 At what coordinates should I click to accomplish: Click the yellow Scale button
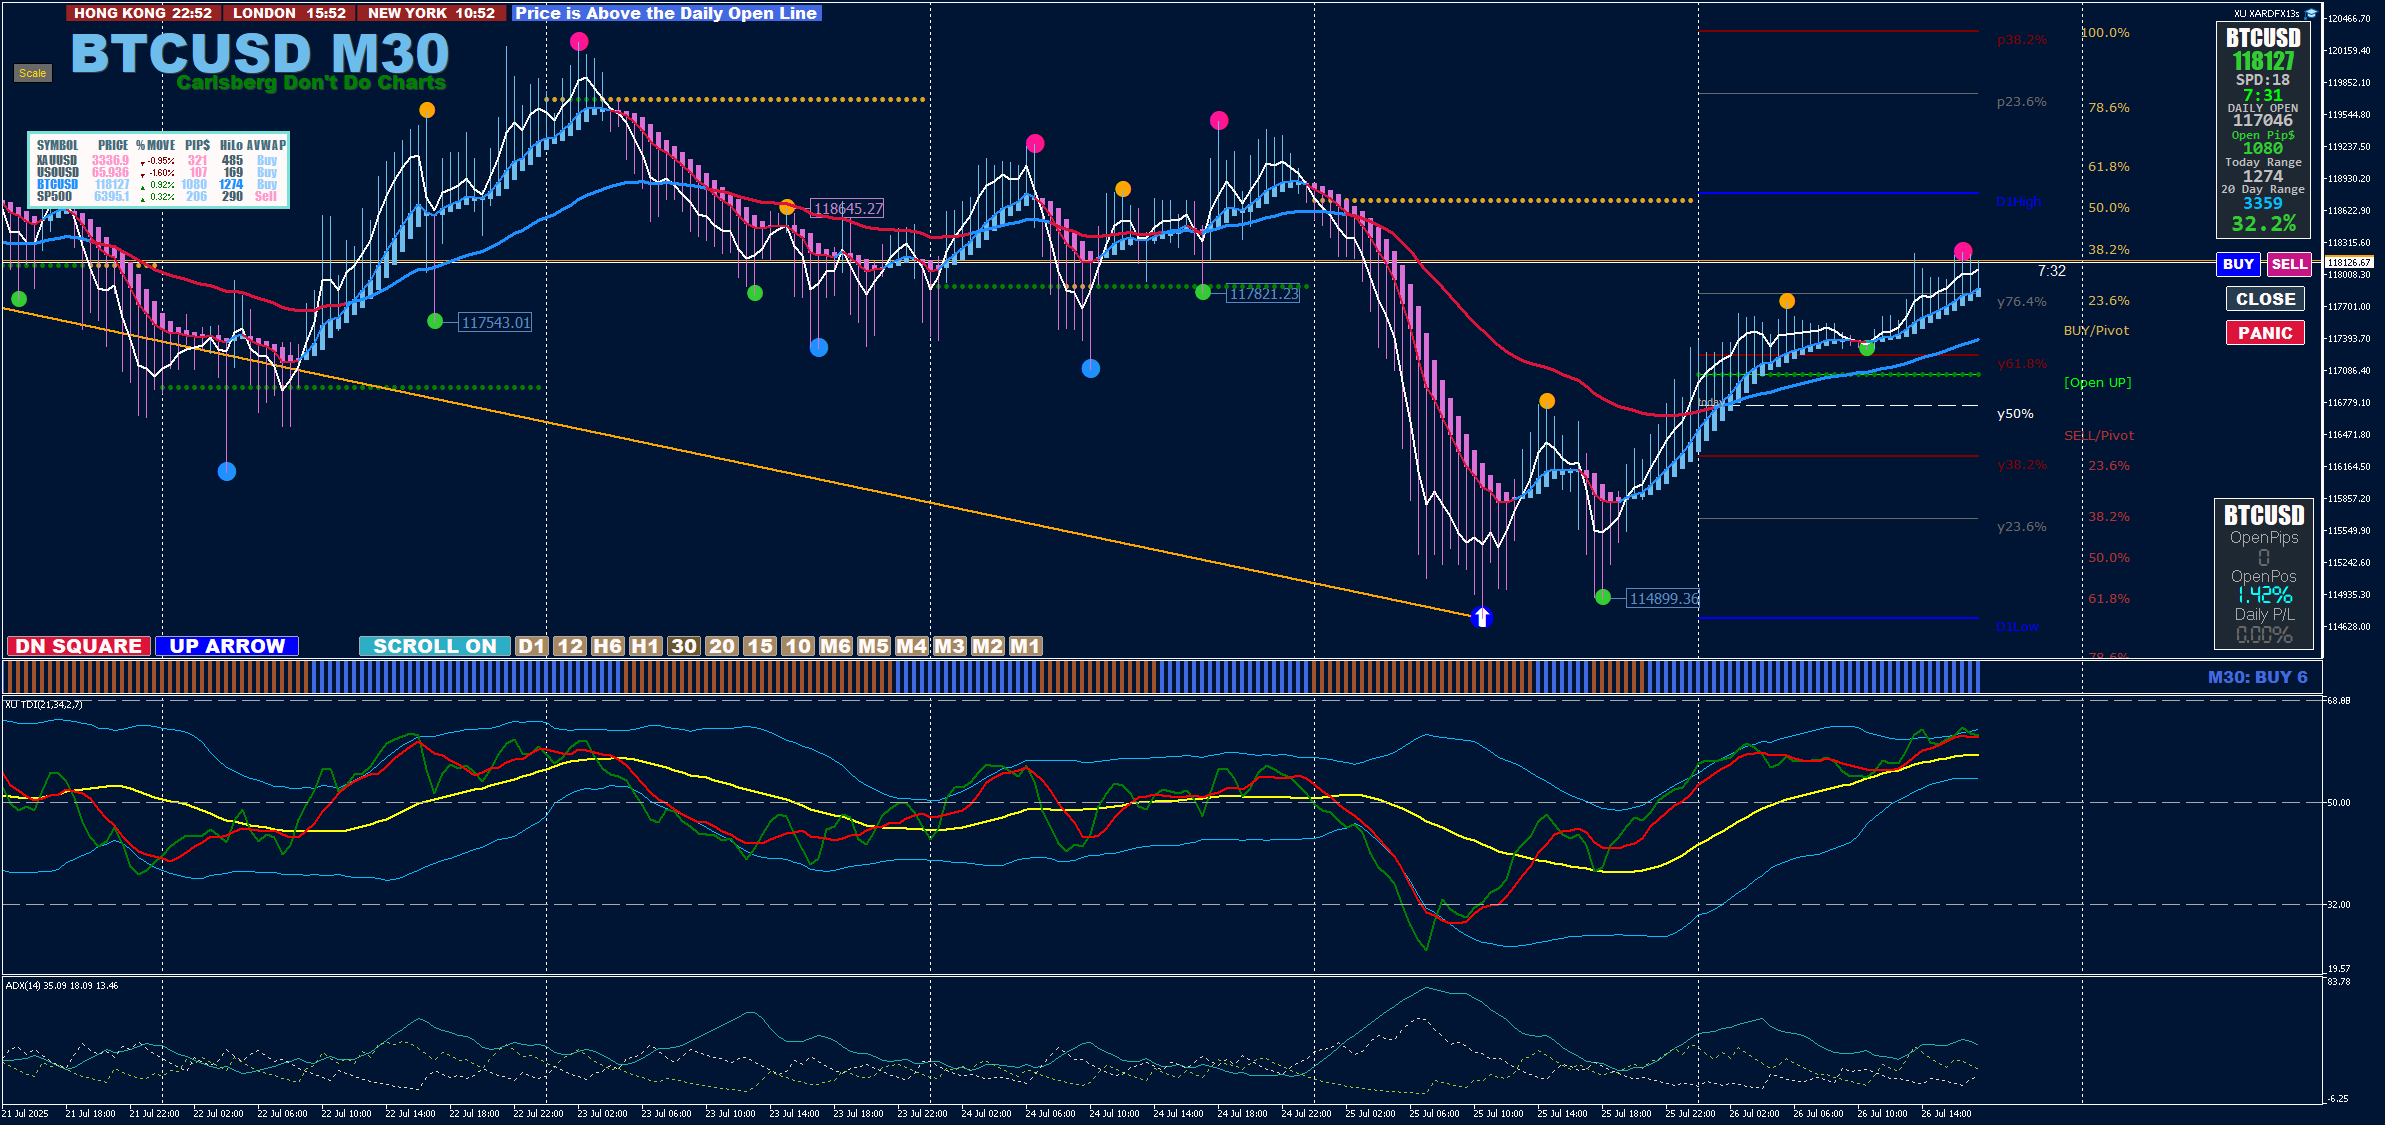point(32,73)
